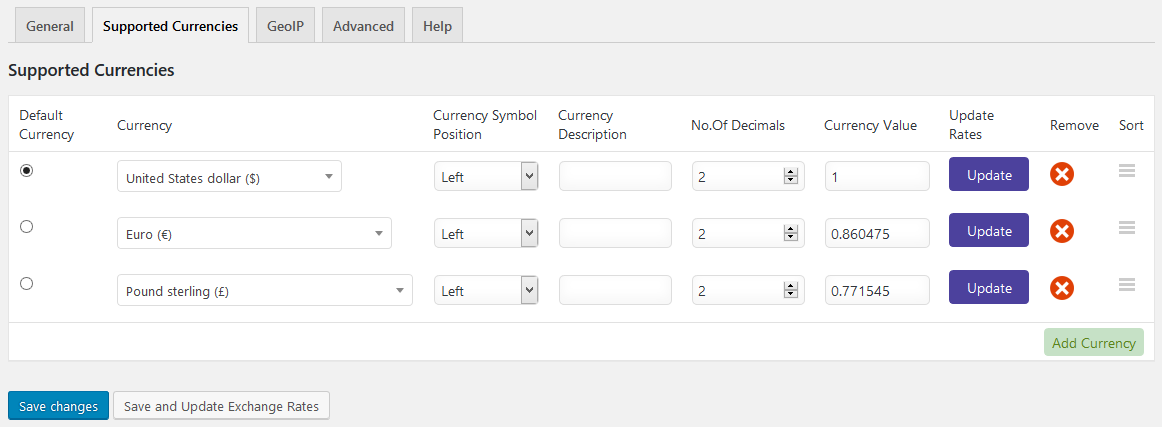Click the sort handle for Pound sterling row
This screenshot has height=427, width=1162.
coord(1127,285)
